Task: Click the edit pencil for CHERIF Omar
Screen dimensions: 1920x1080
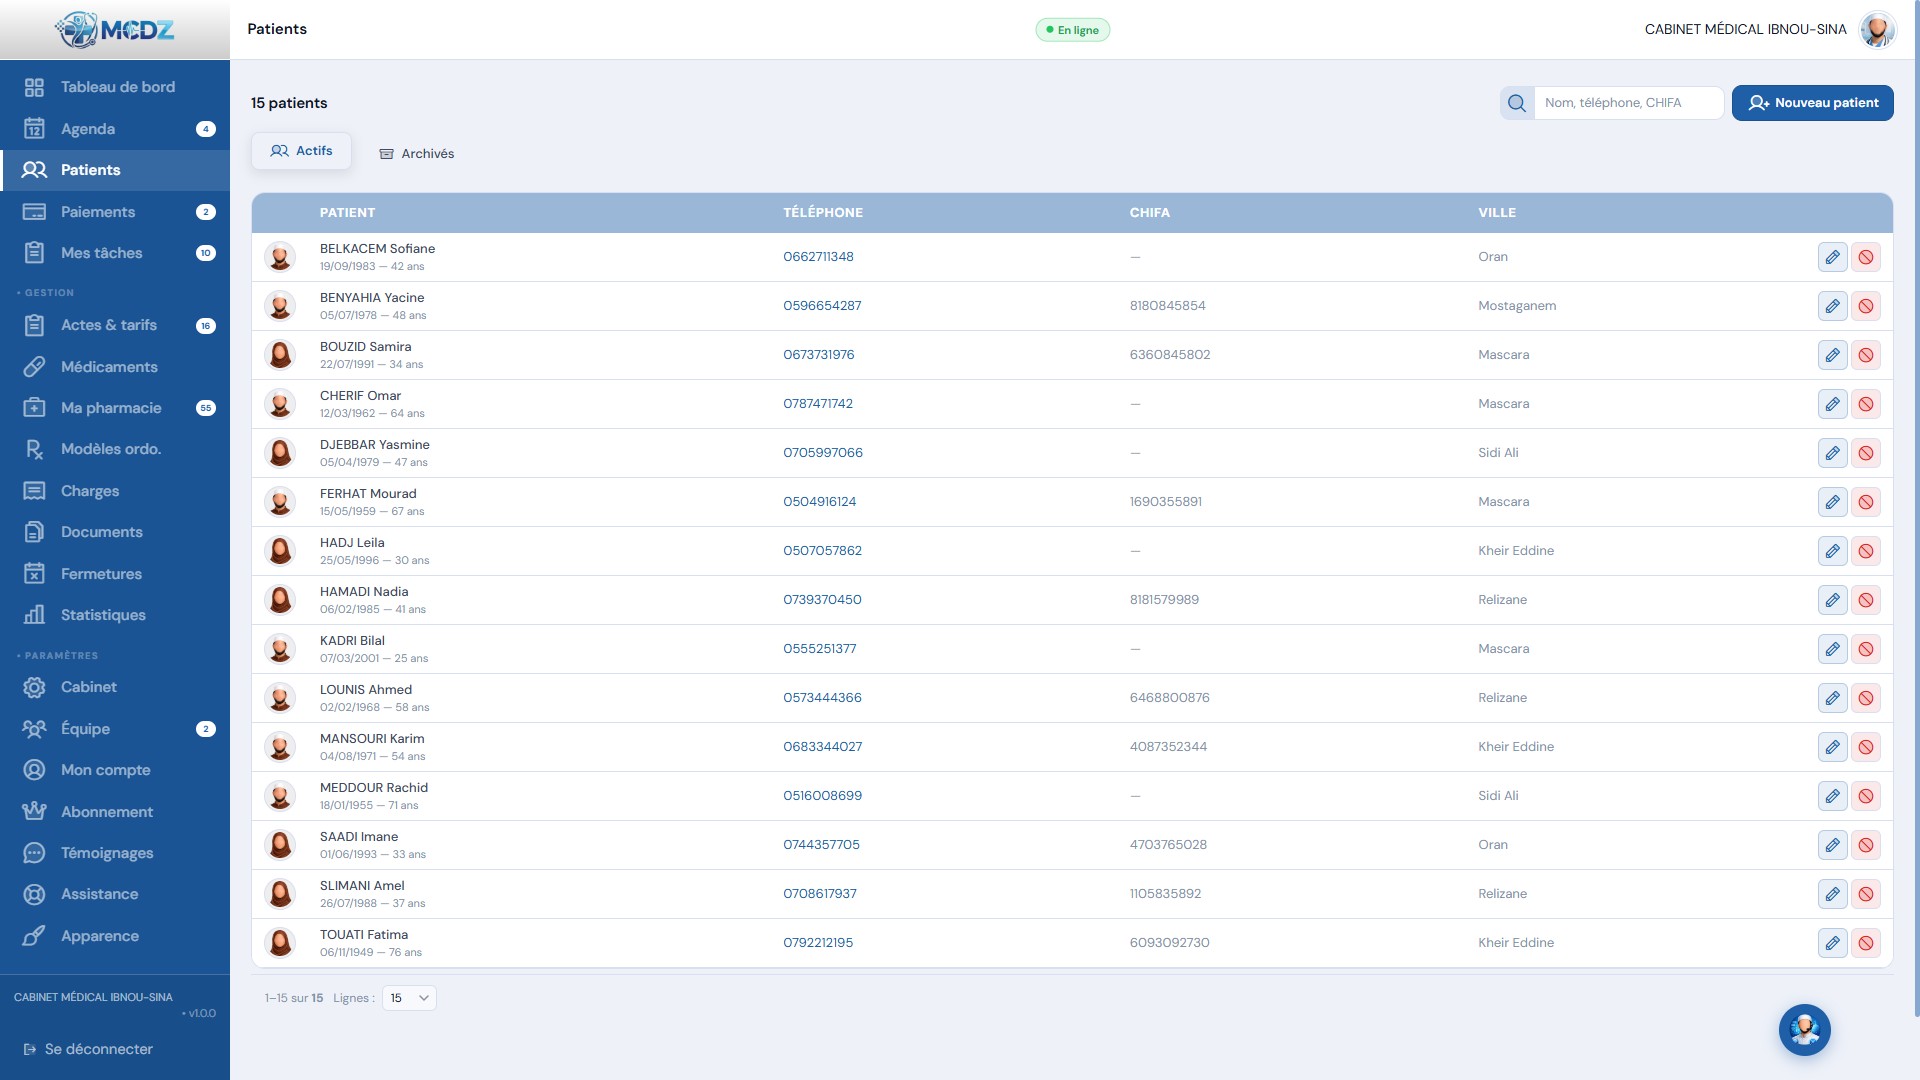Action: tap(1832, 404)
